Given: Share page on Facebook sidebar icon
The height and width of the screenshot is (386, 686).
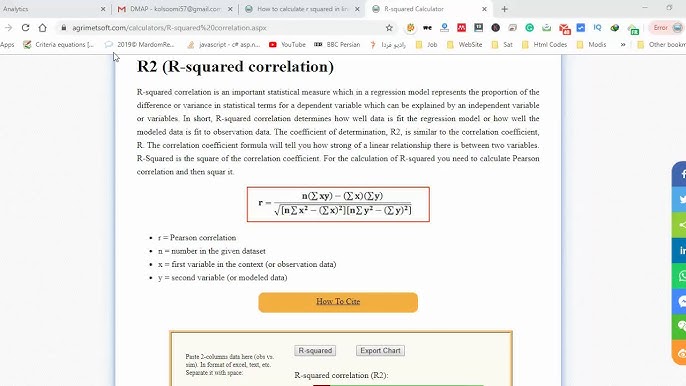Looking at the screenshot, I should pyautogui.click(x=679, y=174).
